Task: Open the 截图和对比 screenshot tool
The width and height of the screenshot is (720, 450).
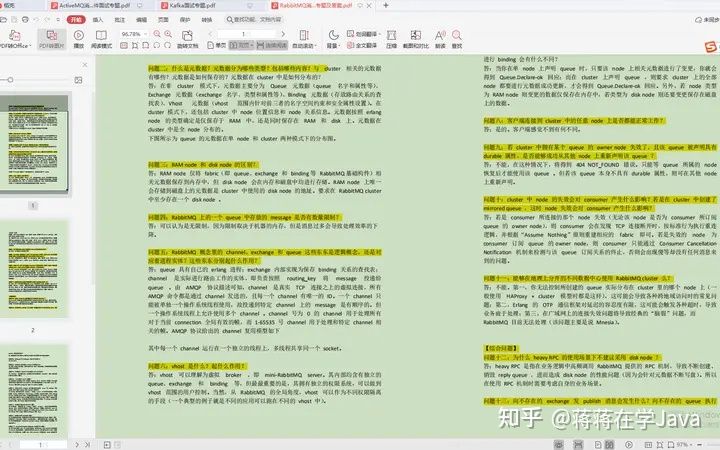Action: tap(416, 39)
